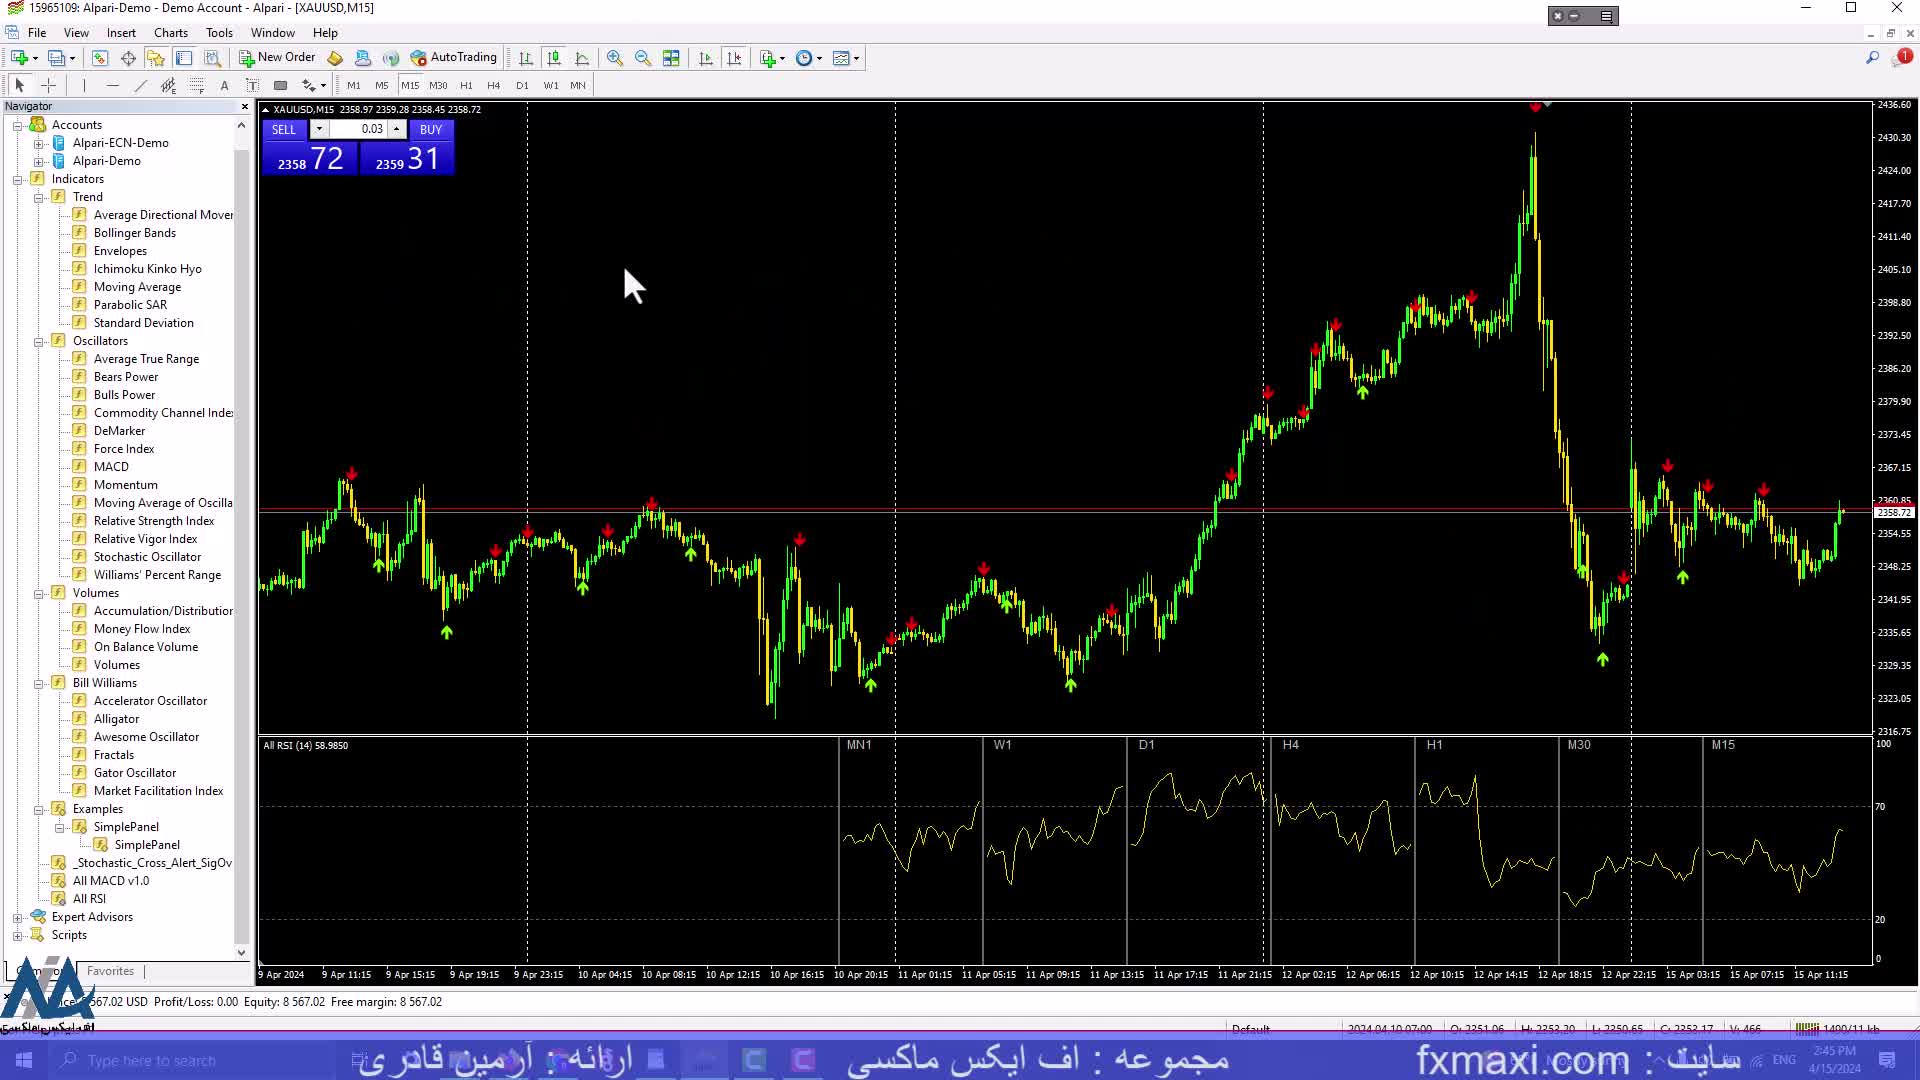Toggle the Navigator panel visibility
The width and height of the screenshot is (1920, 1080).
click(x=156, y=57)
